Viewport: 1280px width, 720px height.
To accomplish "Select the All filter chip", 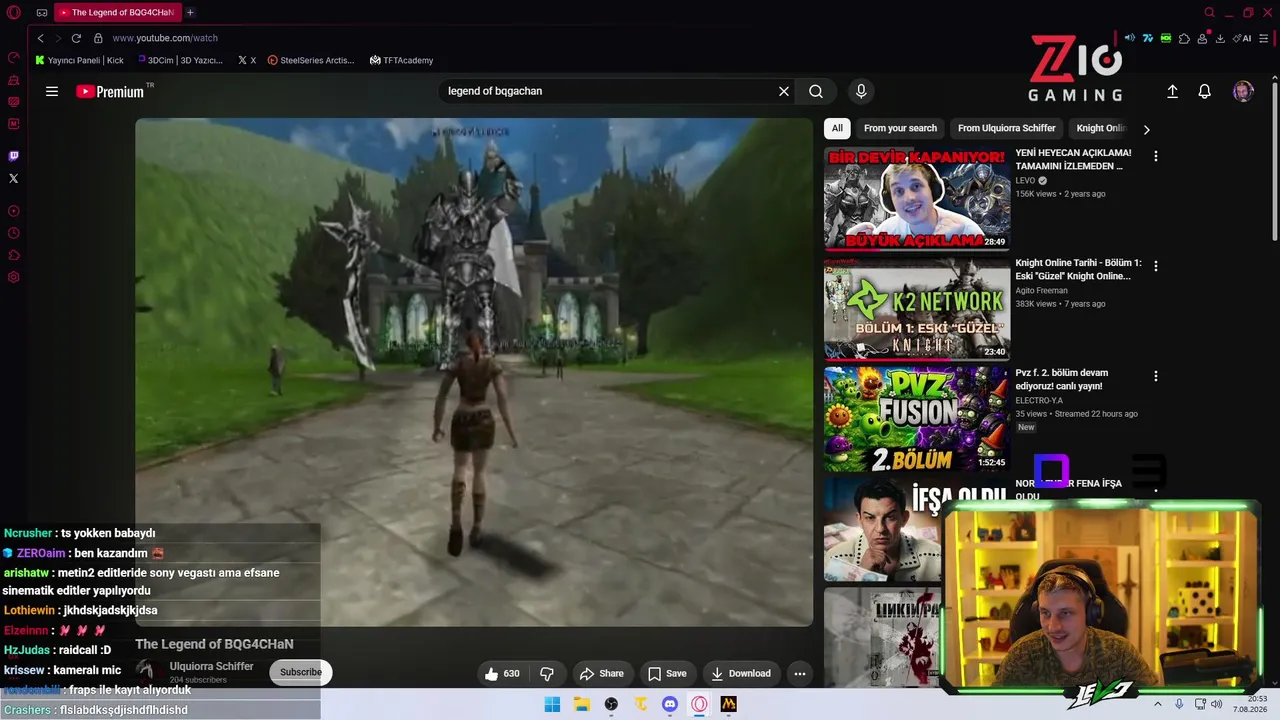I will (837, 128).
